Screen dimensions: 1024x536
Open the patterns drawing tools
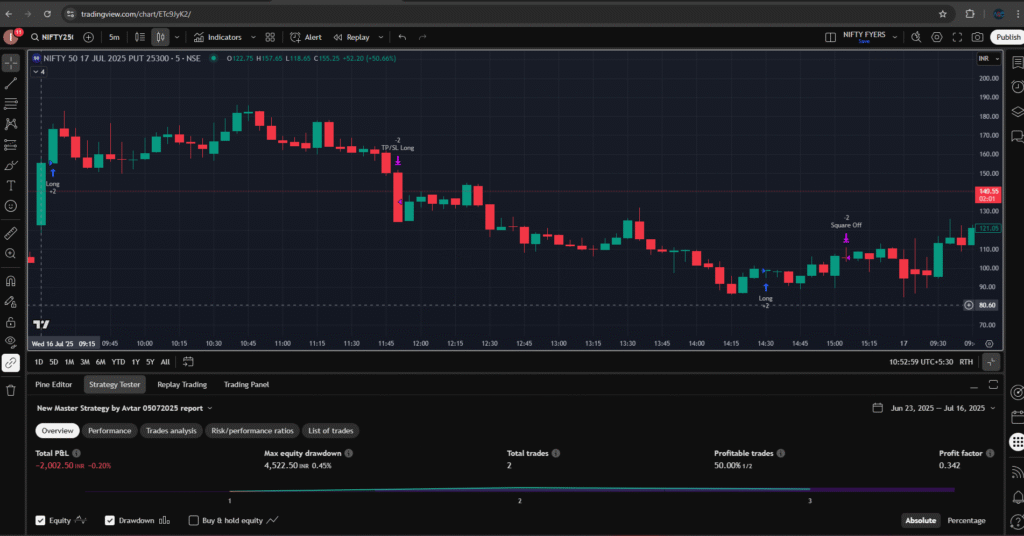click(x=11, y=124)
